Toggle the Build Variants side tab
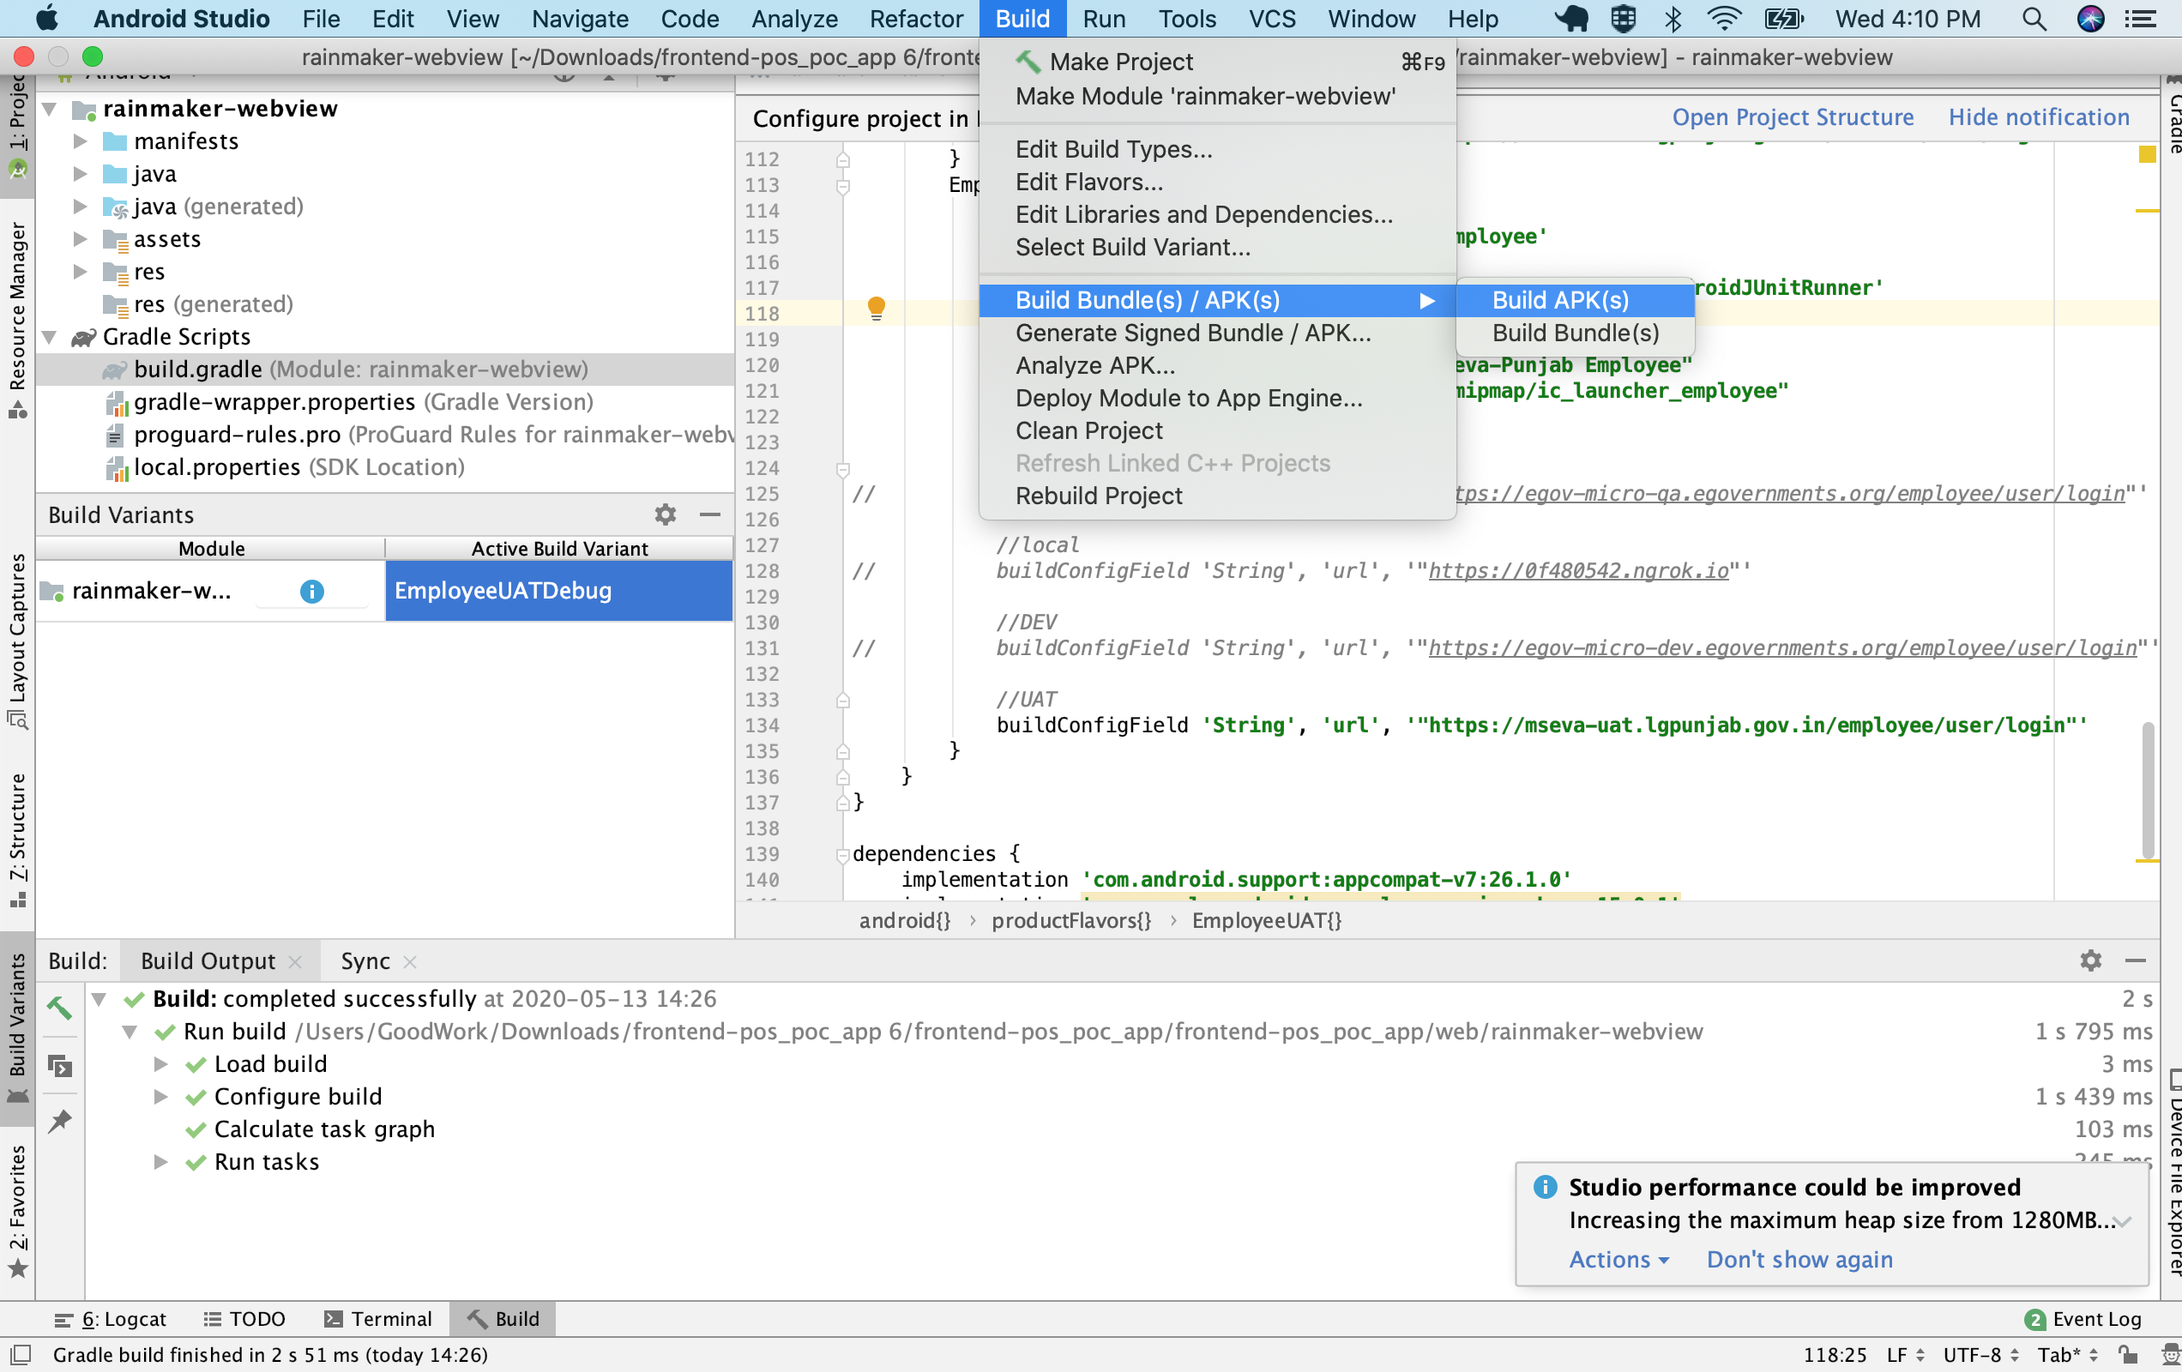The image size is (2182, 1372). pos(17,1028)
